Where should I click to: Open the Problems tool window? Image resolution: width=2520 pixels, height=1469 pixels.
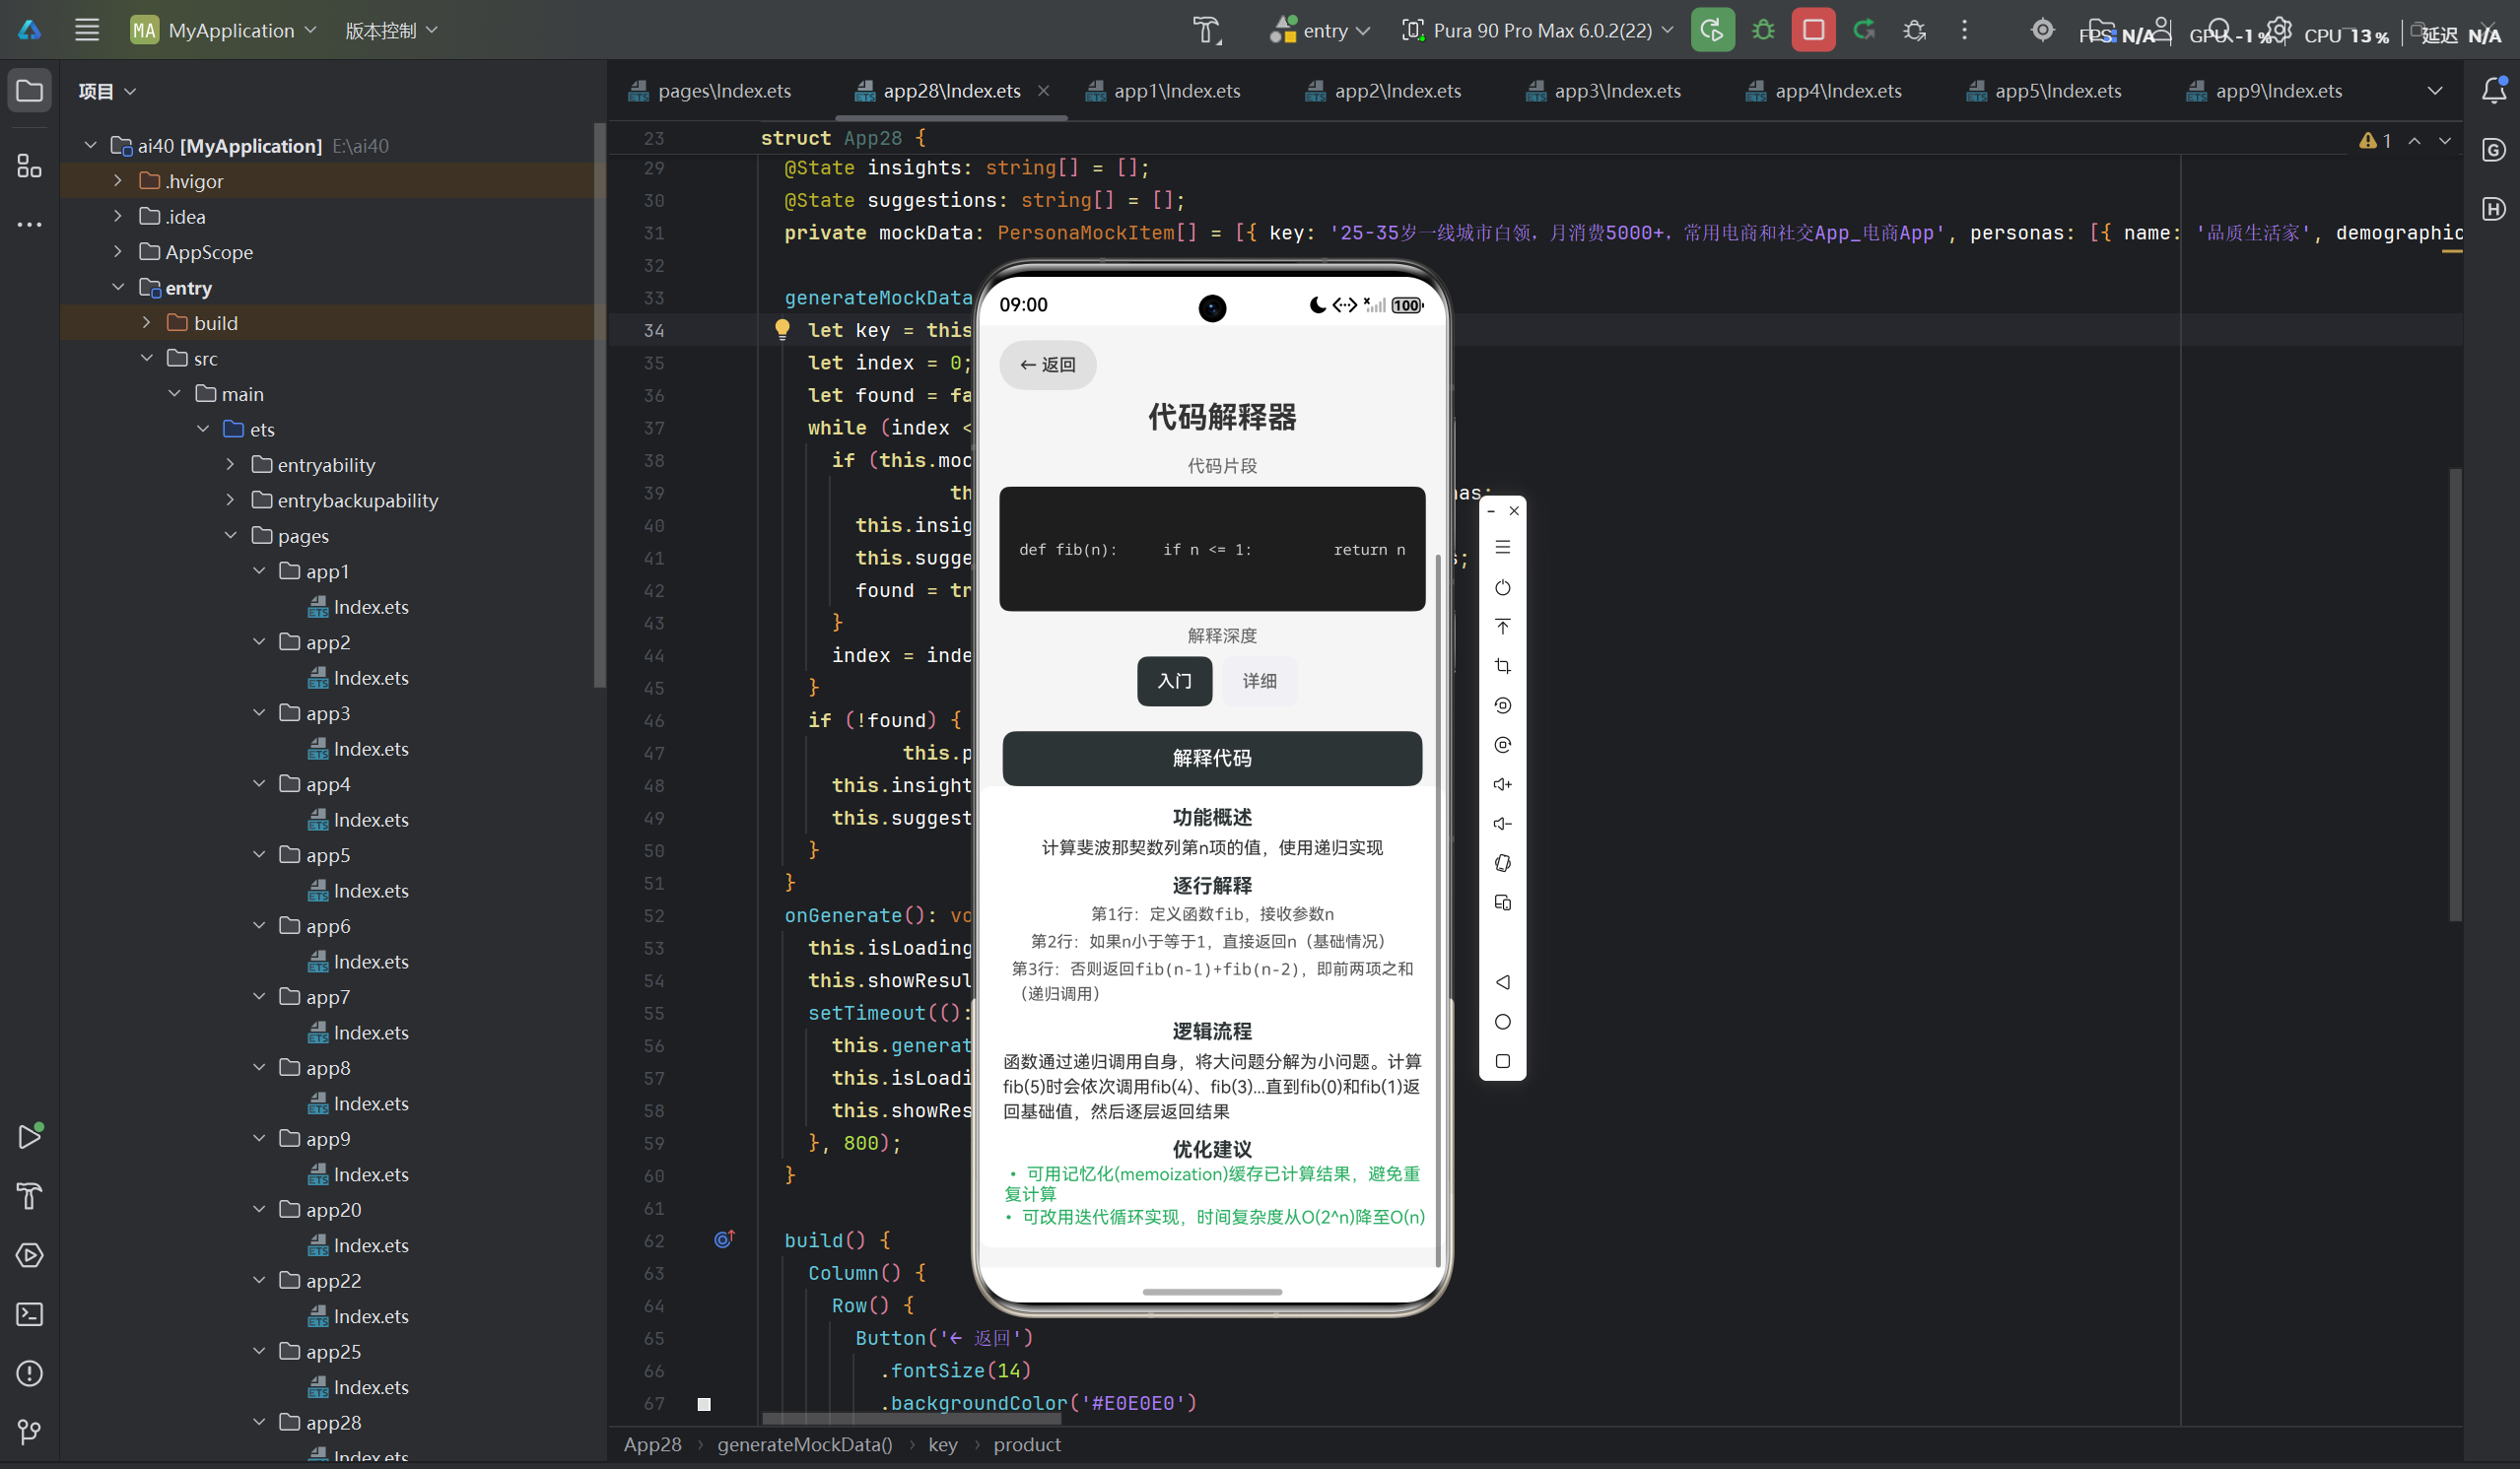pyautogui.click(x=30, y=1373)
